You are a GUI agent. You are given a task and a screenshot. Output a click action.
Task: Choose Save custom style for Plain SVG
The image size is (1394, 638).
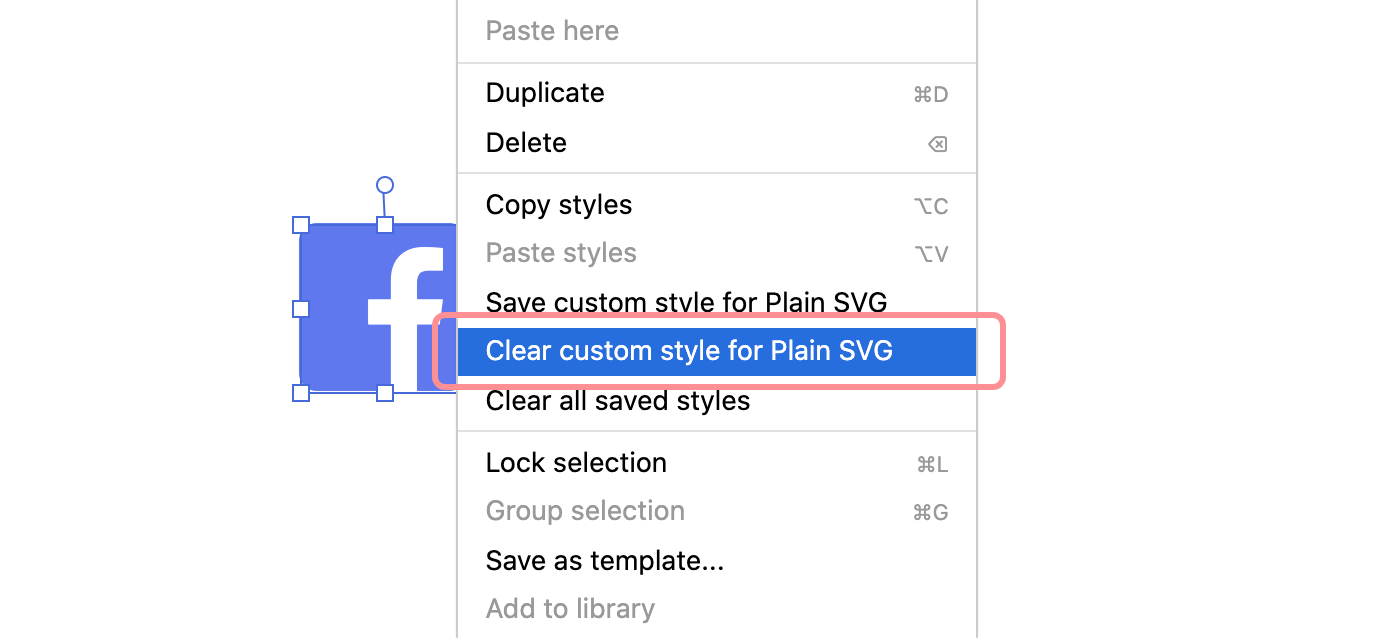coord(685,302)
